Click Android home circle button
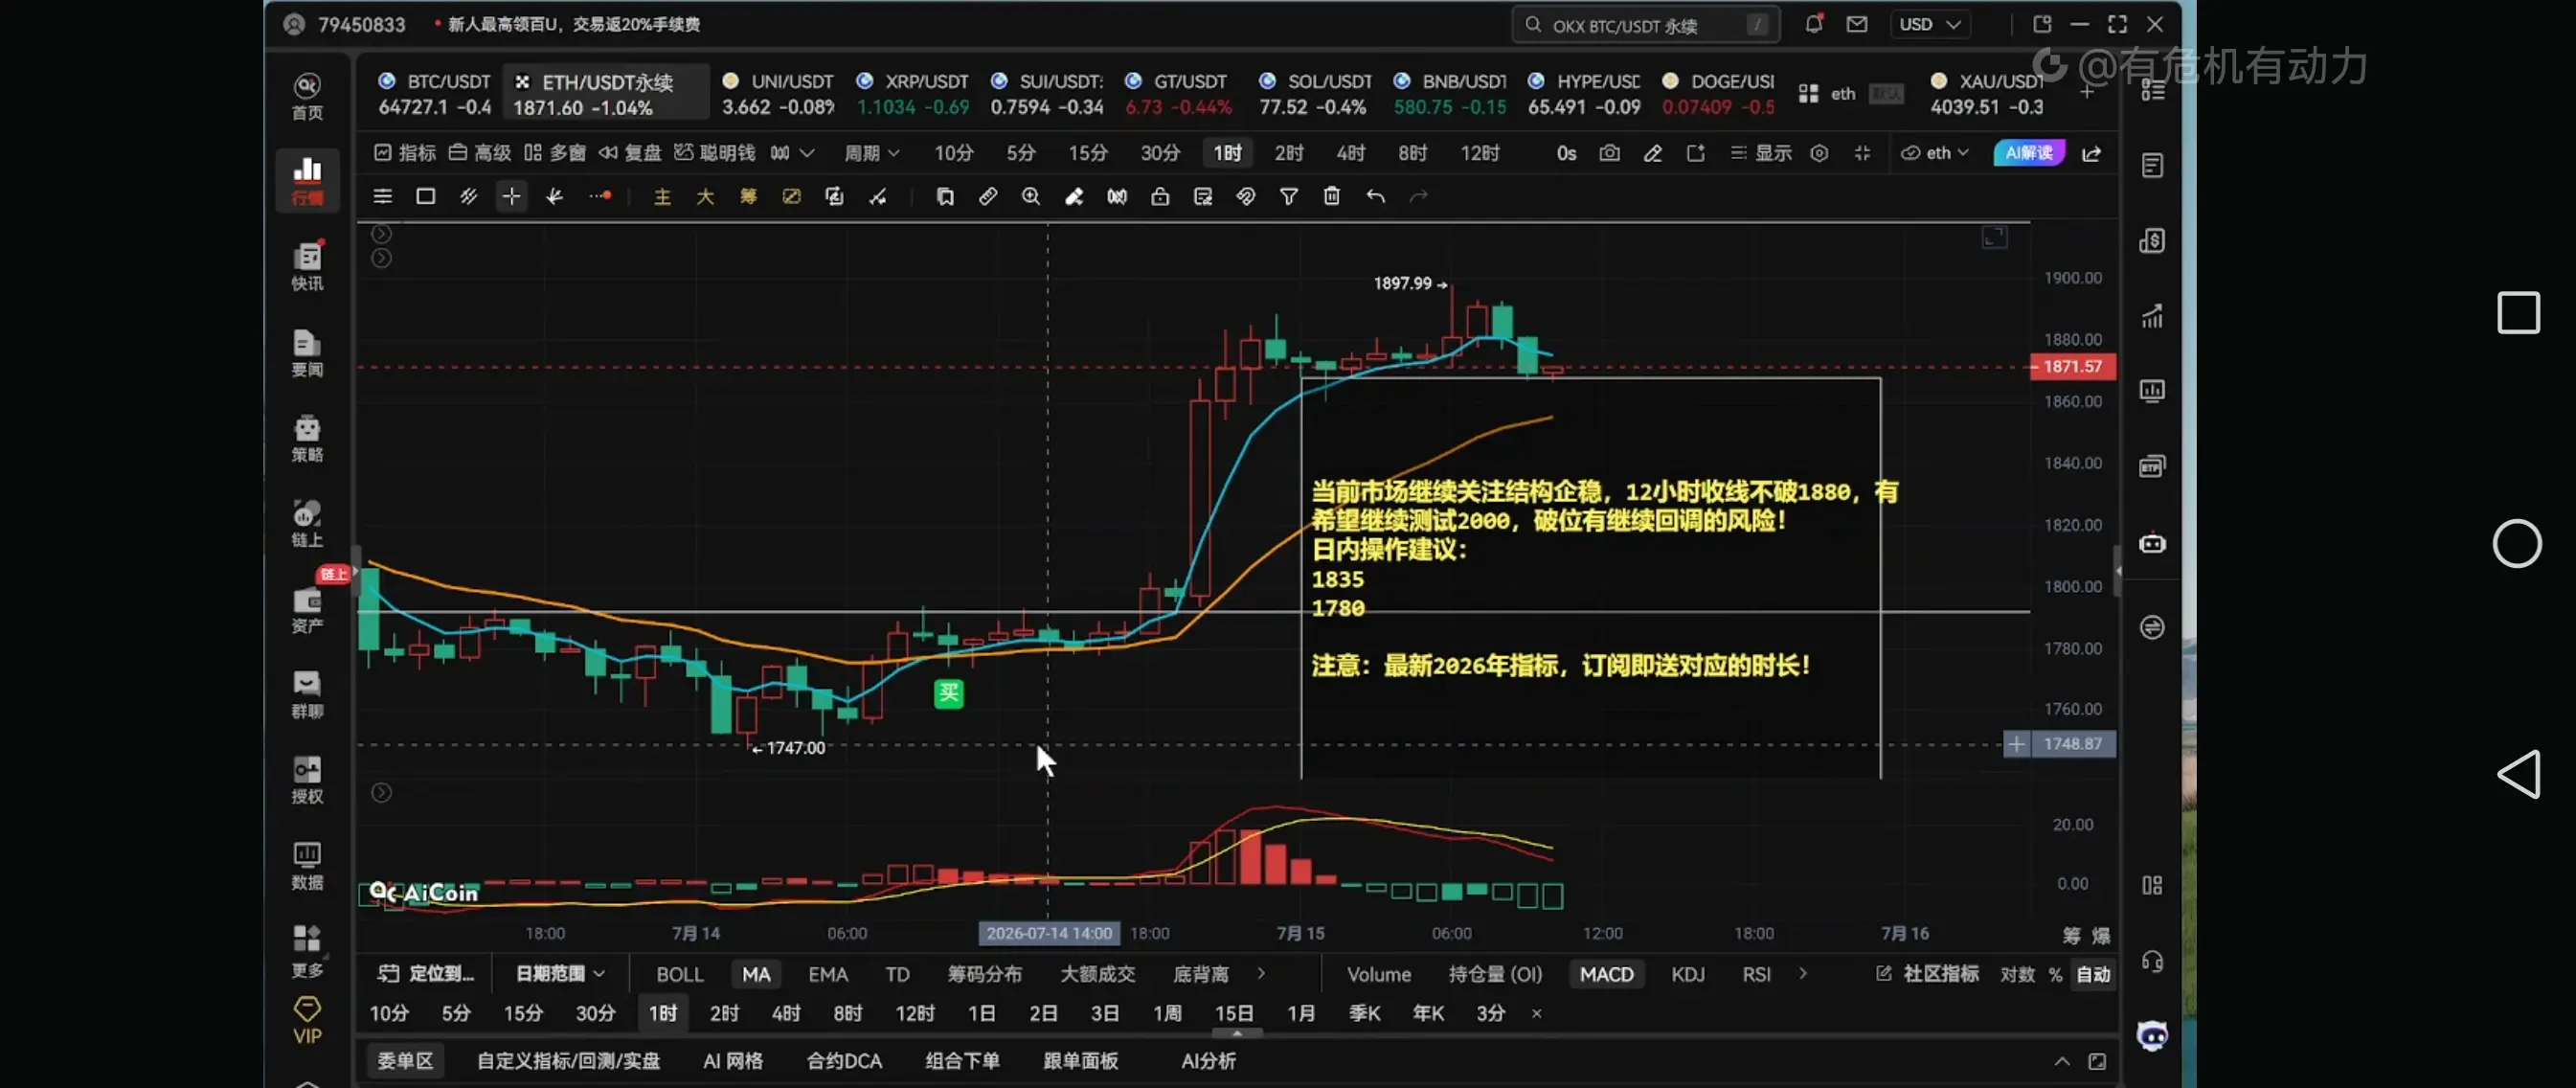The width and height of the screenshot is (2576, 1088). pos(2516,544)
